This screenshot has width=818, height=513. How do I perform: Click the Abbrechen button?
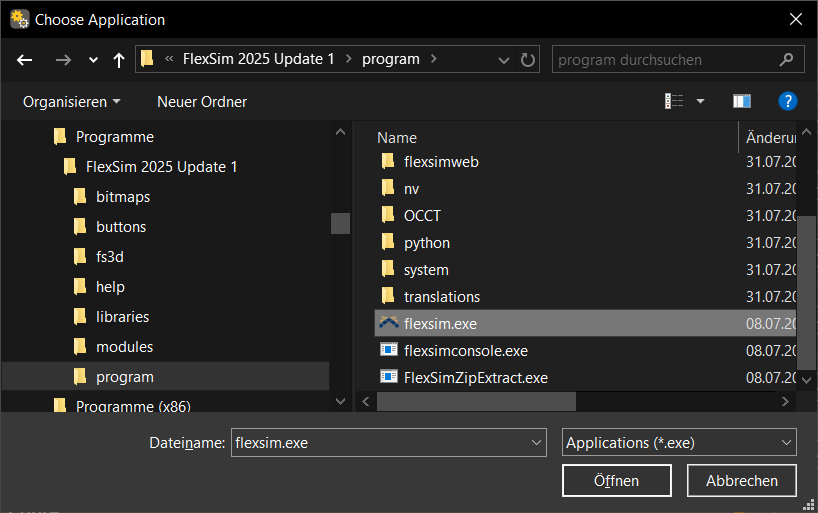tap(742, 481)
